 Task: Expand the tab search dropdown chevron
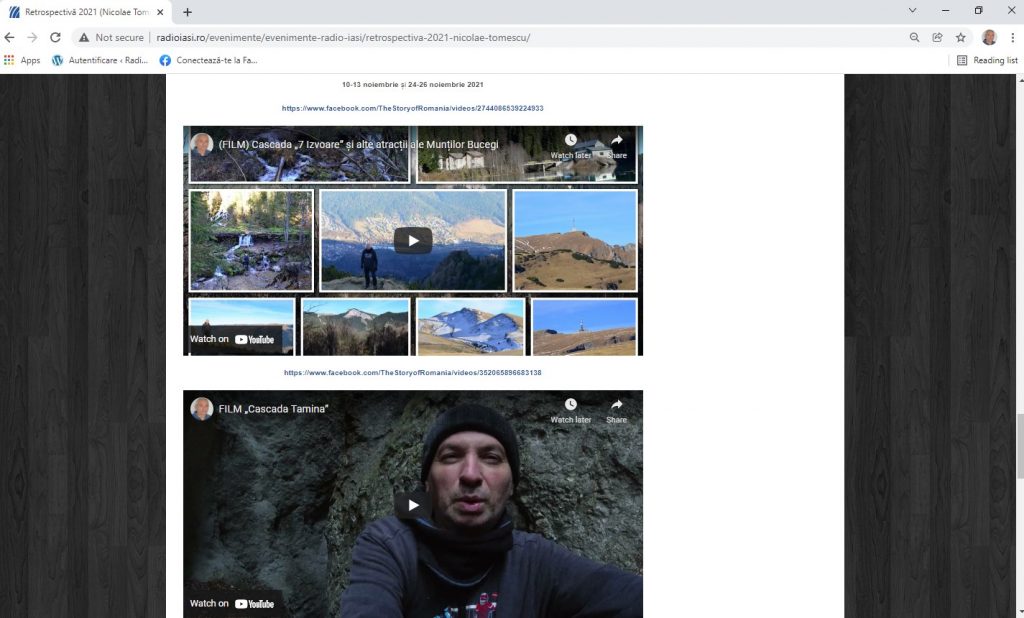coord(912,11)
